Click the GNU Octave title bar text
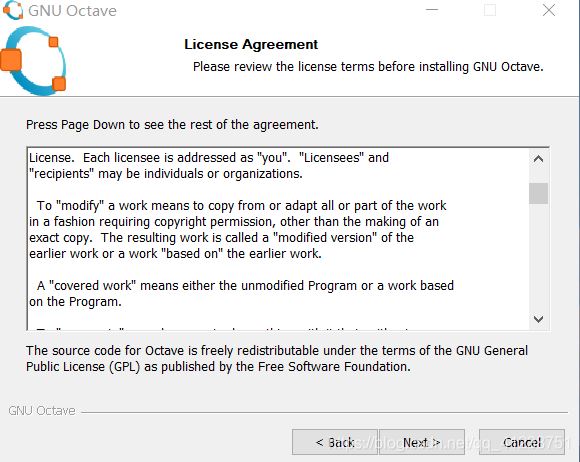This screenshot has width=580, height=462. [72, 11]
